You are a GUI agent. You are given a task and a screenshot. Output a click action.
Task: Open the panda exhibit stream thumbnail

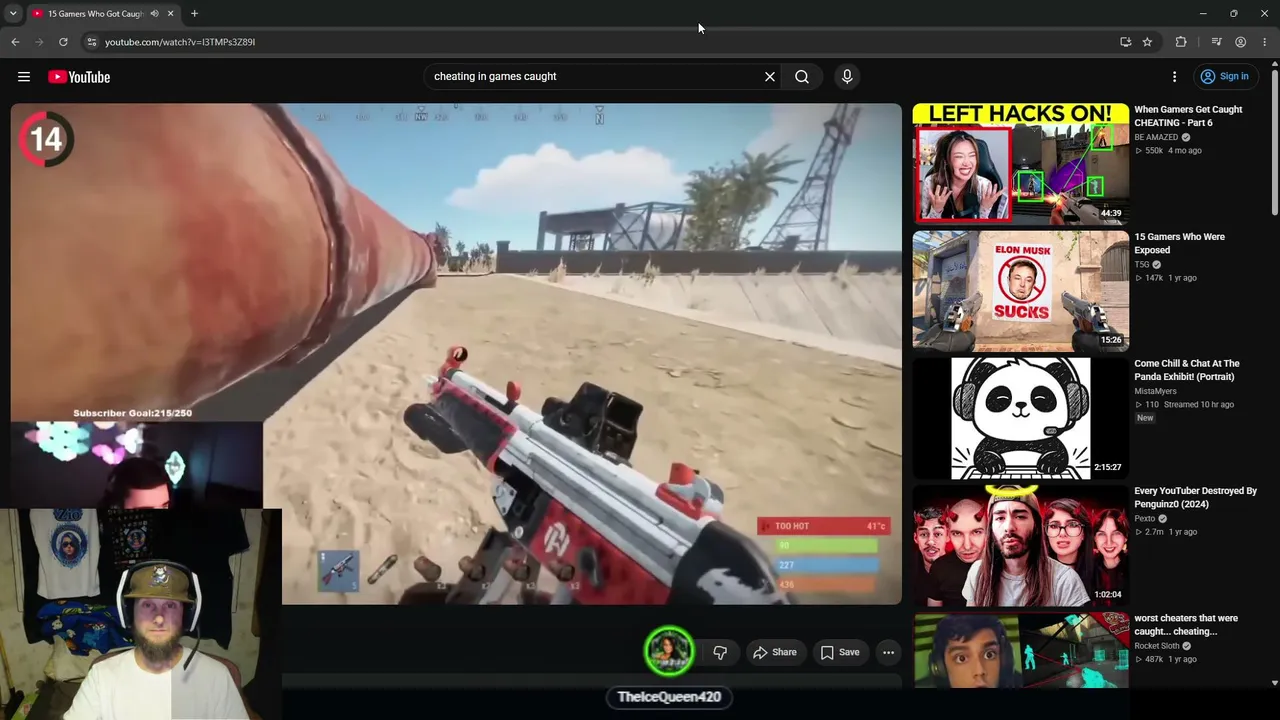coord(1020,418)
